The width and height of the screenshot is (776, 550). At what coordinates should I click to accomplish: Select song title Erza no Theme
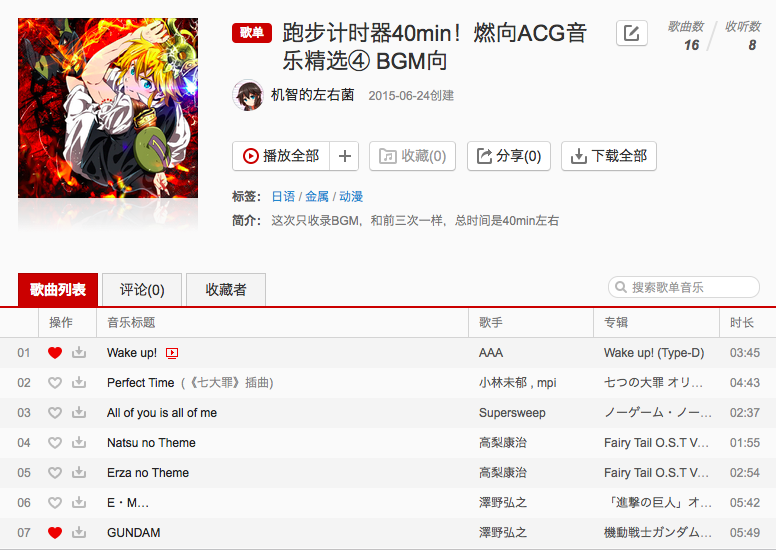click(x=148, y=473)
